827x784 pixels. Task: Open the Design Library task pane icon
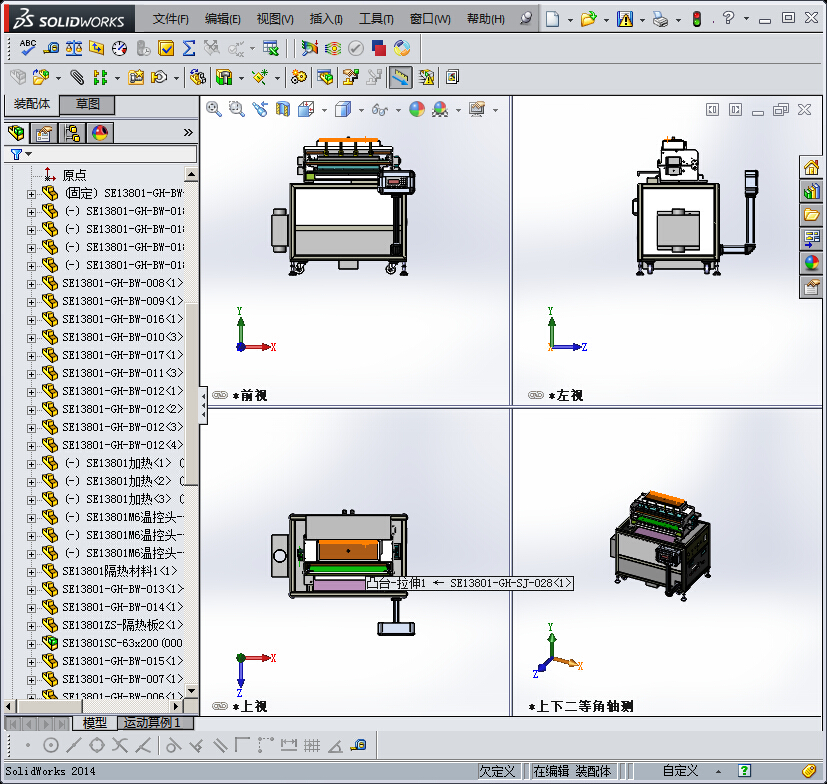pos(811,192)
